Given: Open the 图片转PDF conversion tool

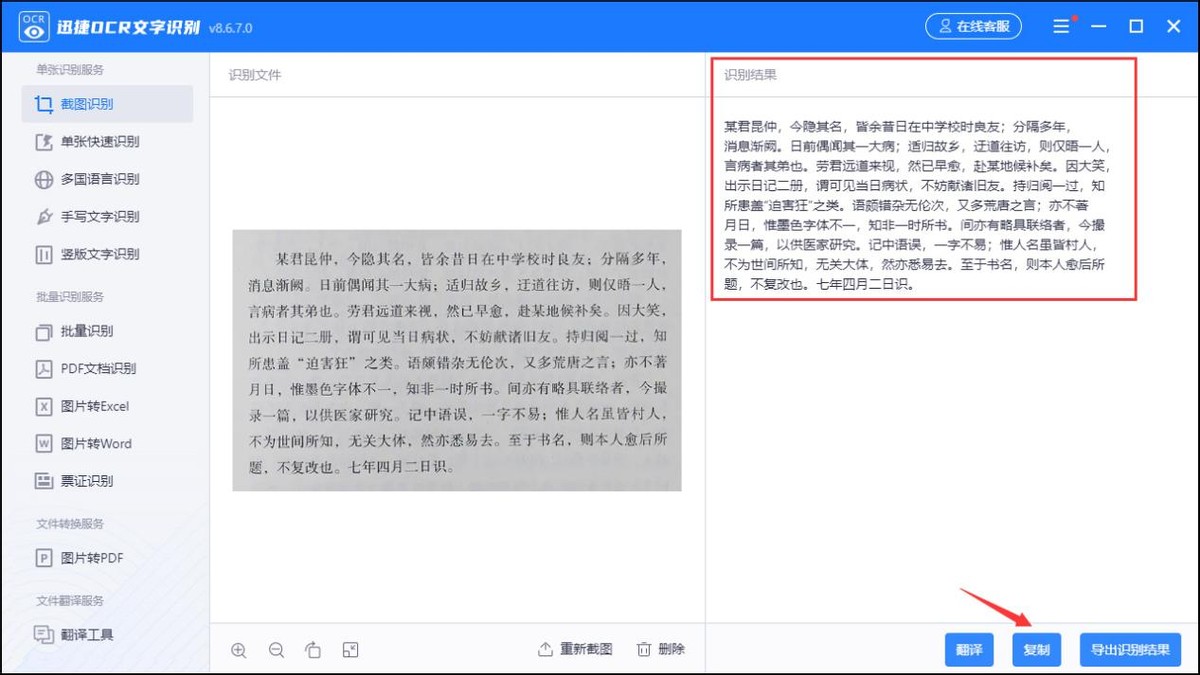Looking at the screenshot, I should pos(103,557).
